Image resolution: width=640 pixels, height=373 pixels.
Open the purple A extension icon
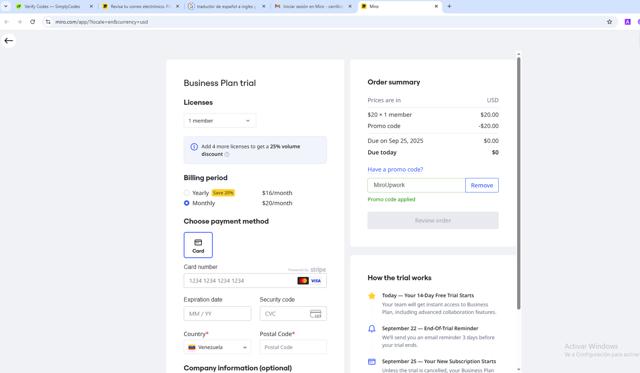pos(628,22)
